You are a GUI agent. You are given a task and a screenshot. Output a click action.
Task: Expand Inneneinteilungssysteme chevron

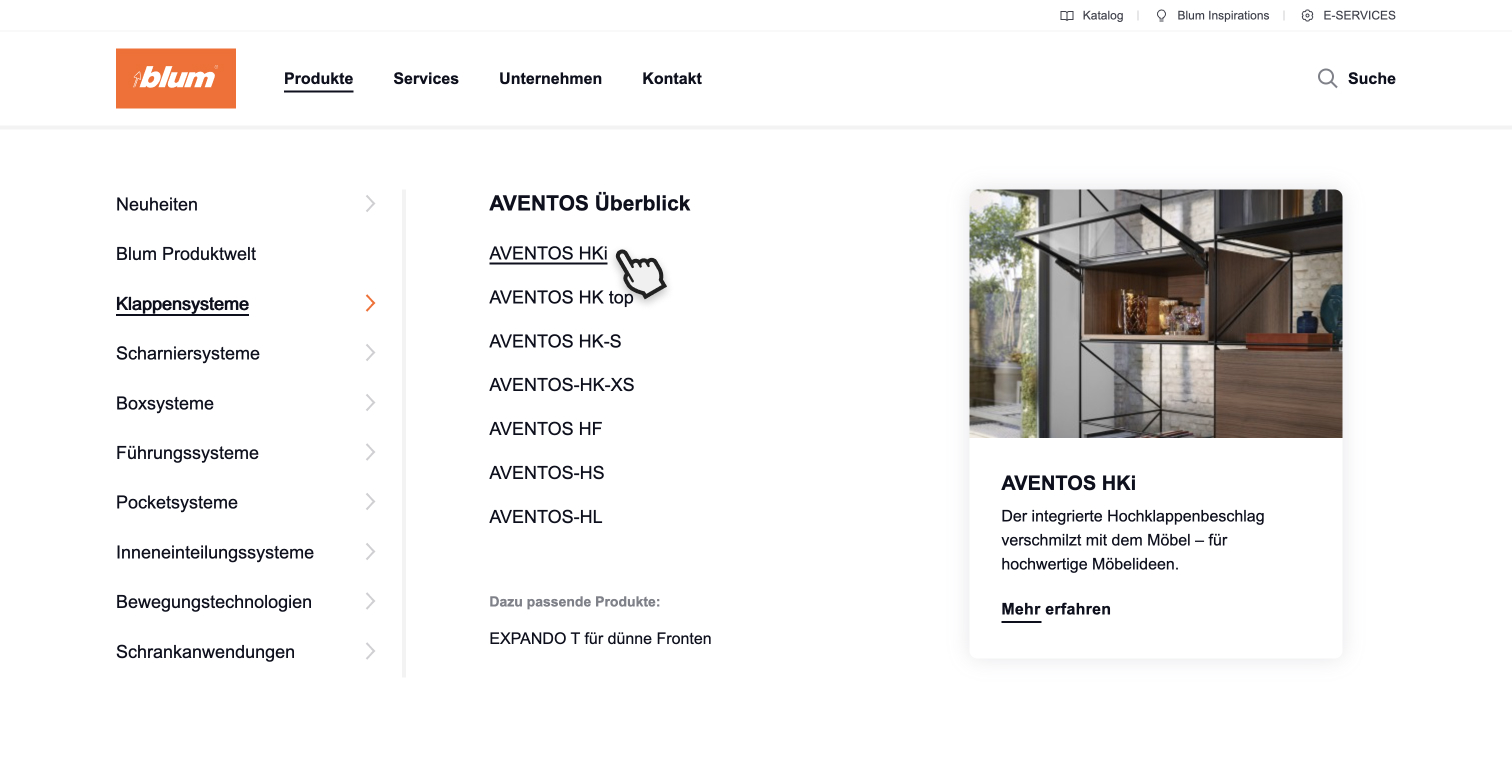point(370,552)
